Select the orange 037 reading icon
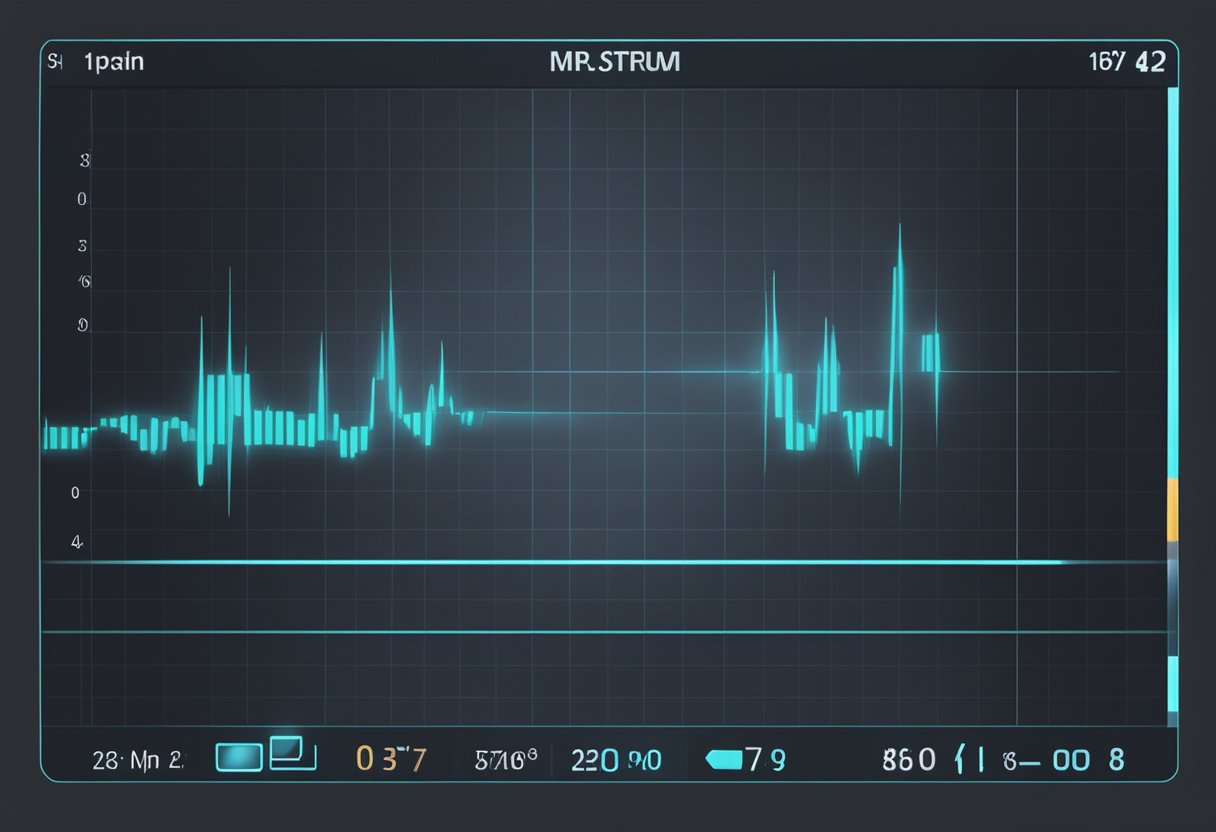Screen dimensions: 1216x832 393,759
